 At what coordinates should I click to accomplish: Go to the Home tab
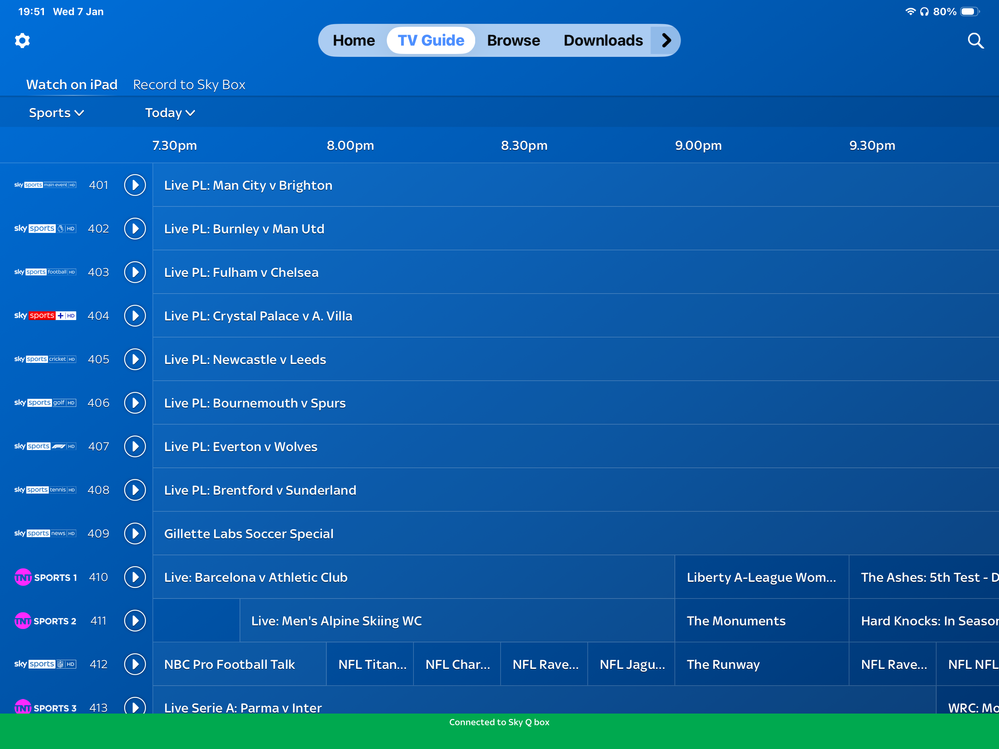click(354, 41)
